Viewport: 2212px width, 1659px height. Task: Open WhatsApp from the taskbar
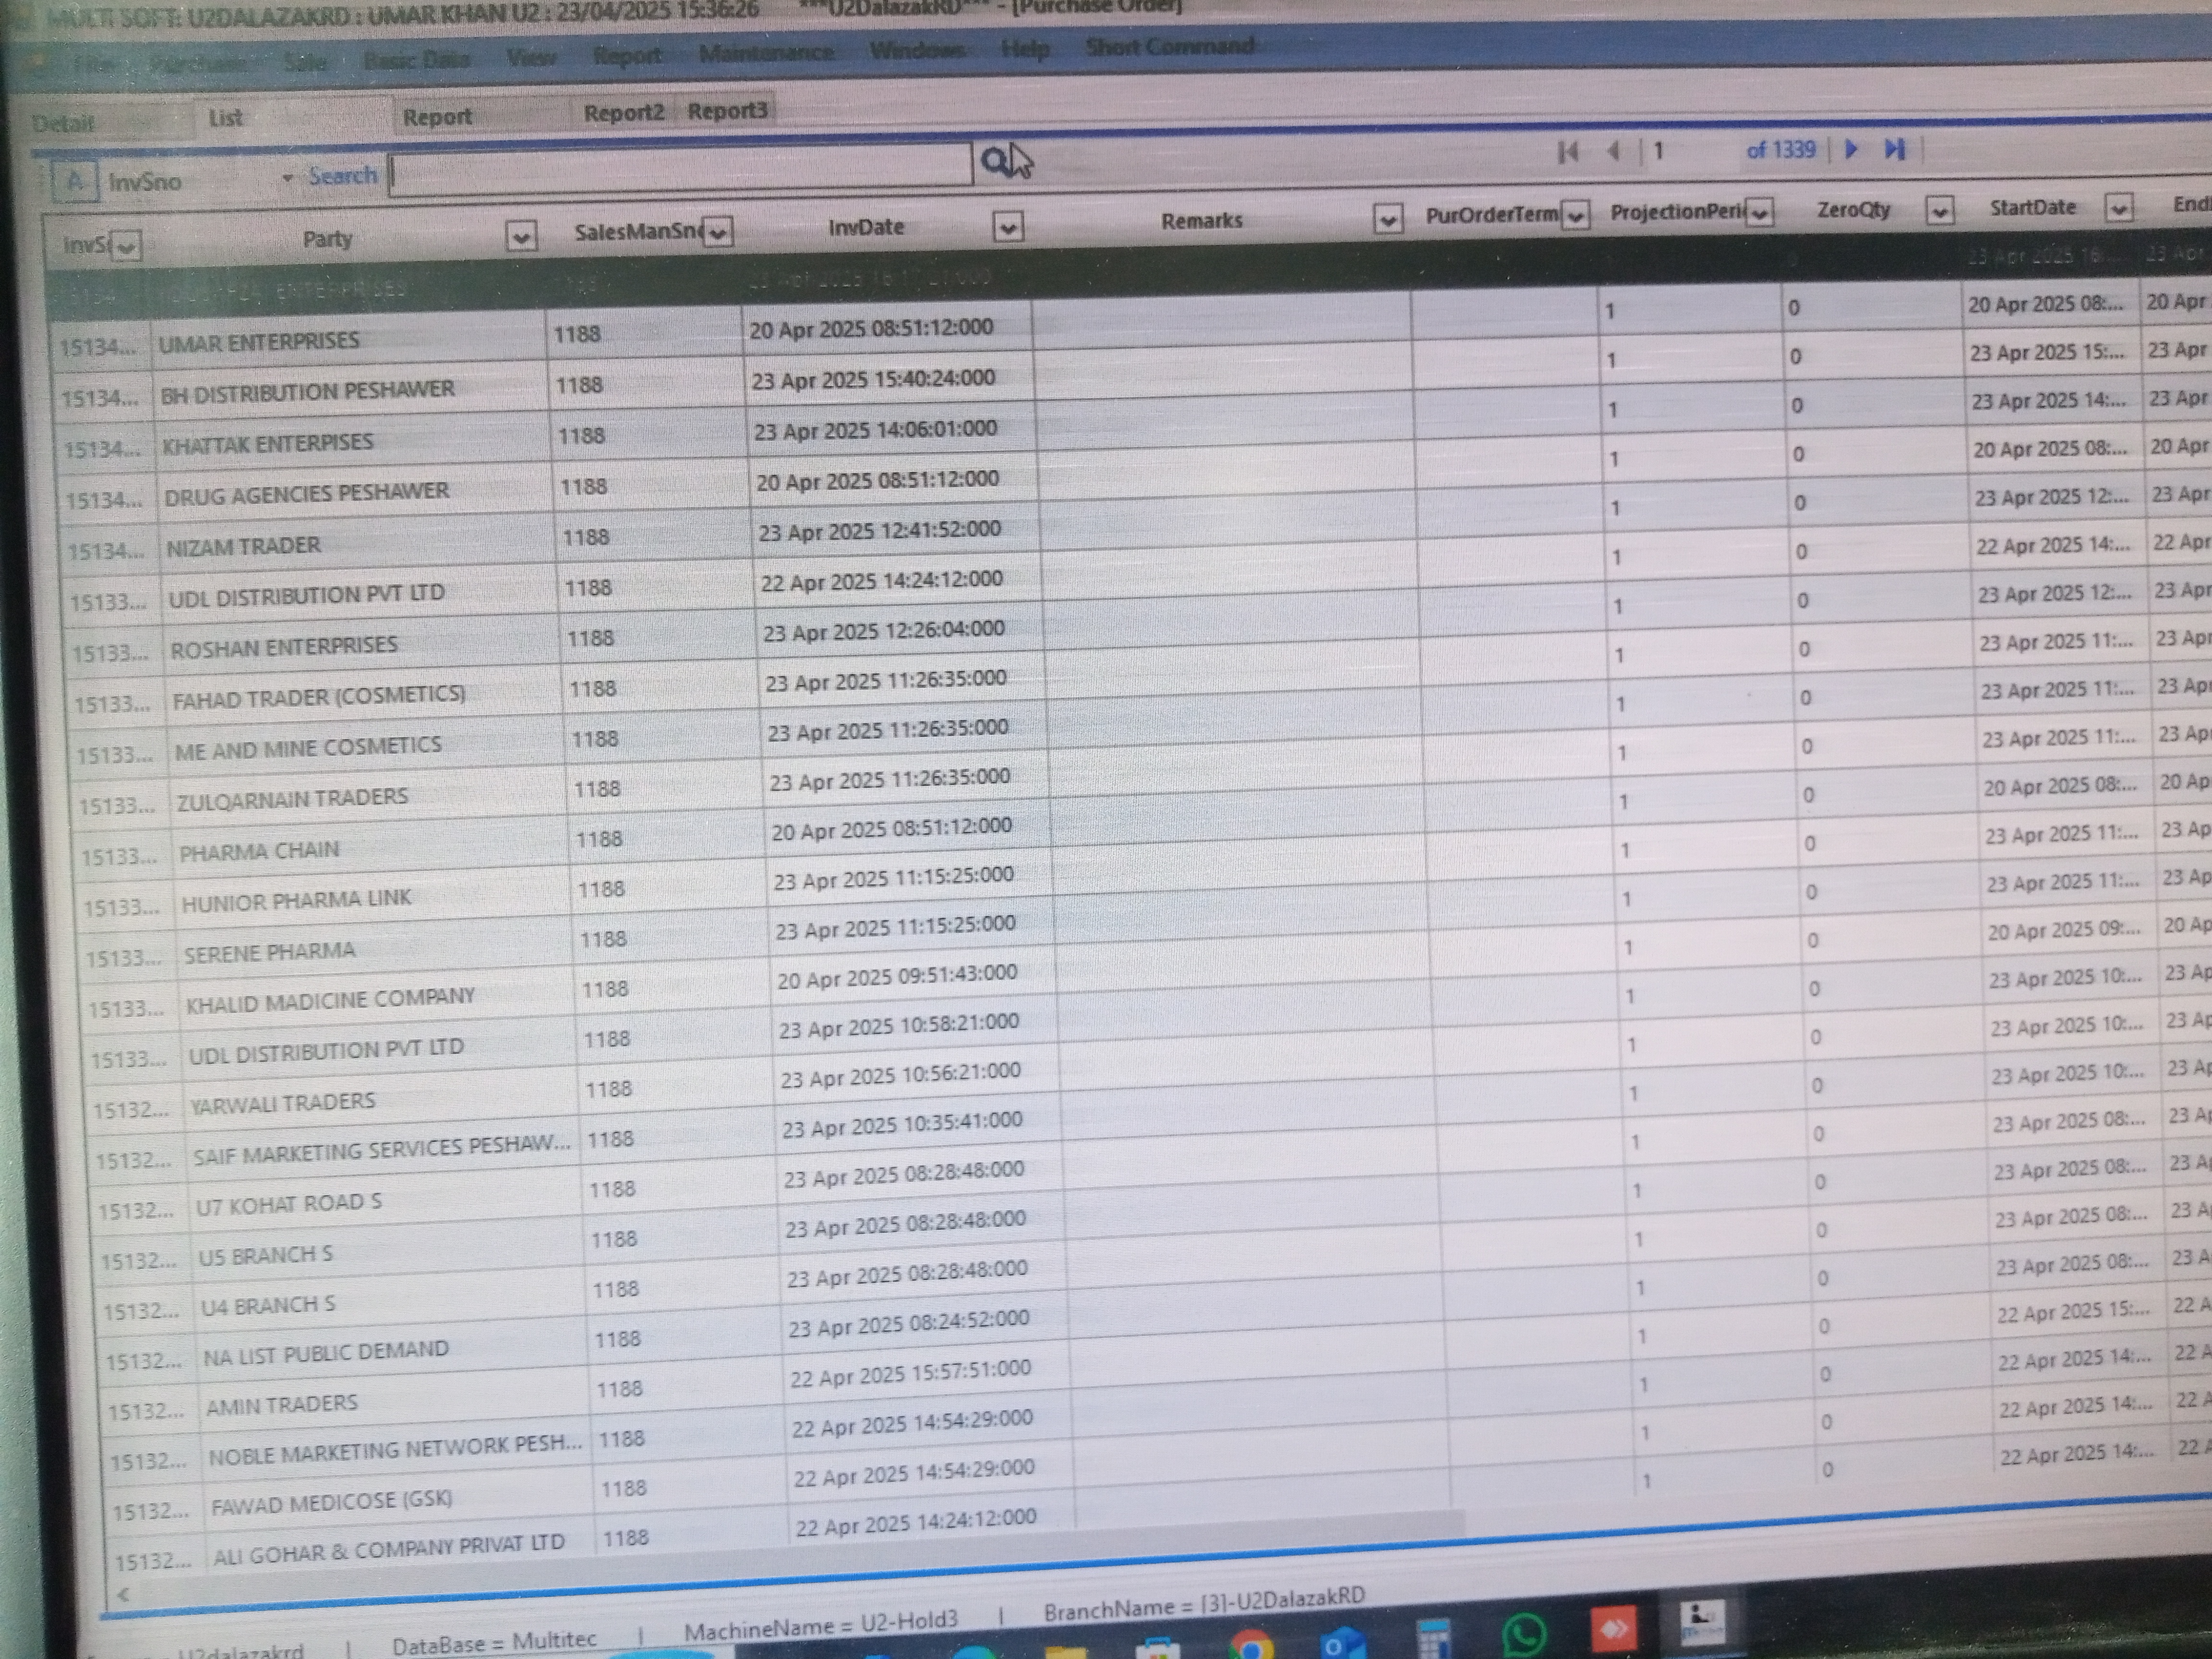pyautogui.click(x=1524, y=1635)
